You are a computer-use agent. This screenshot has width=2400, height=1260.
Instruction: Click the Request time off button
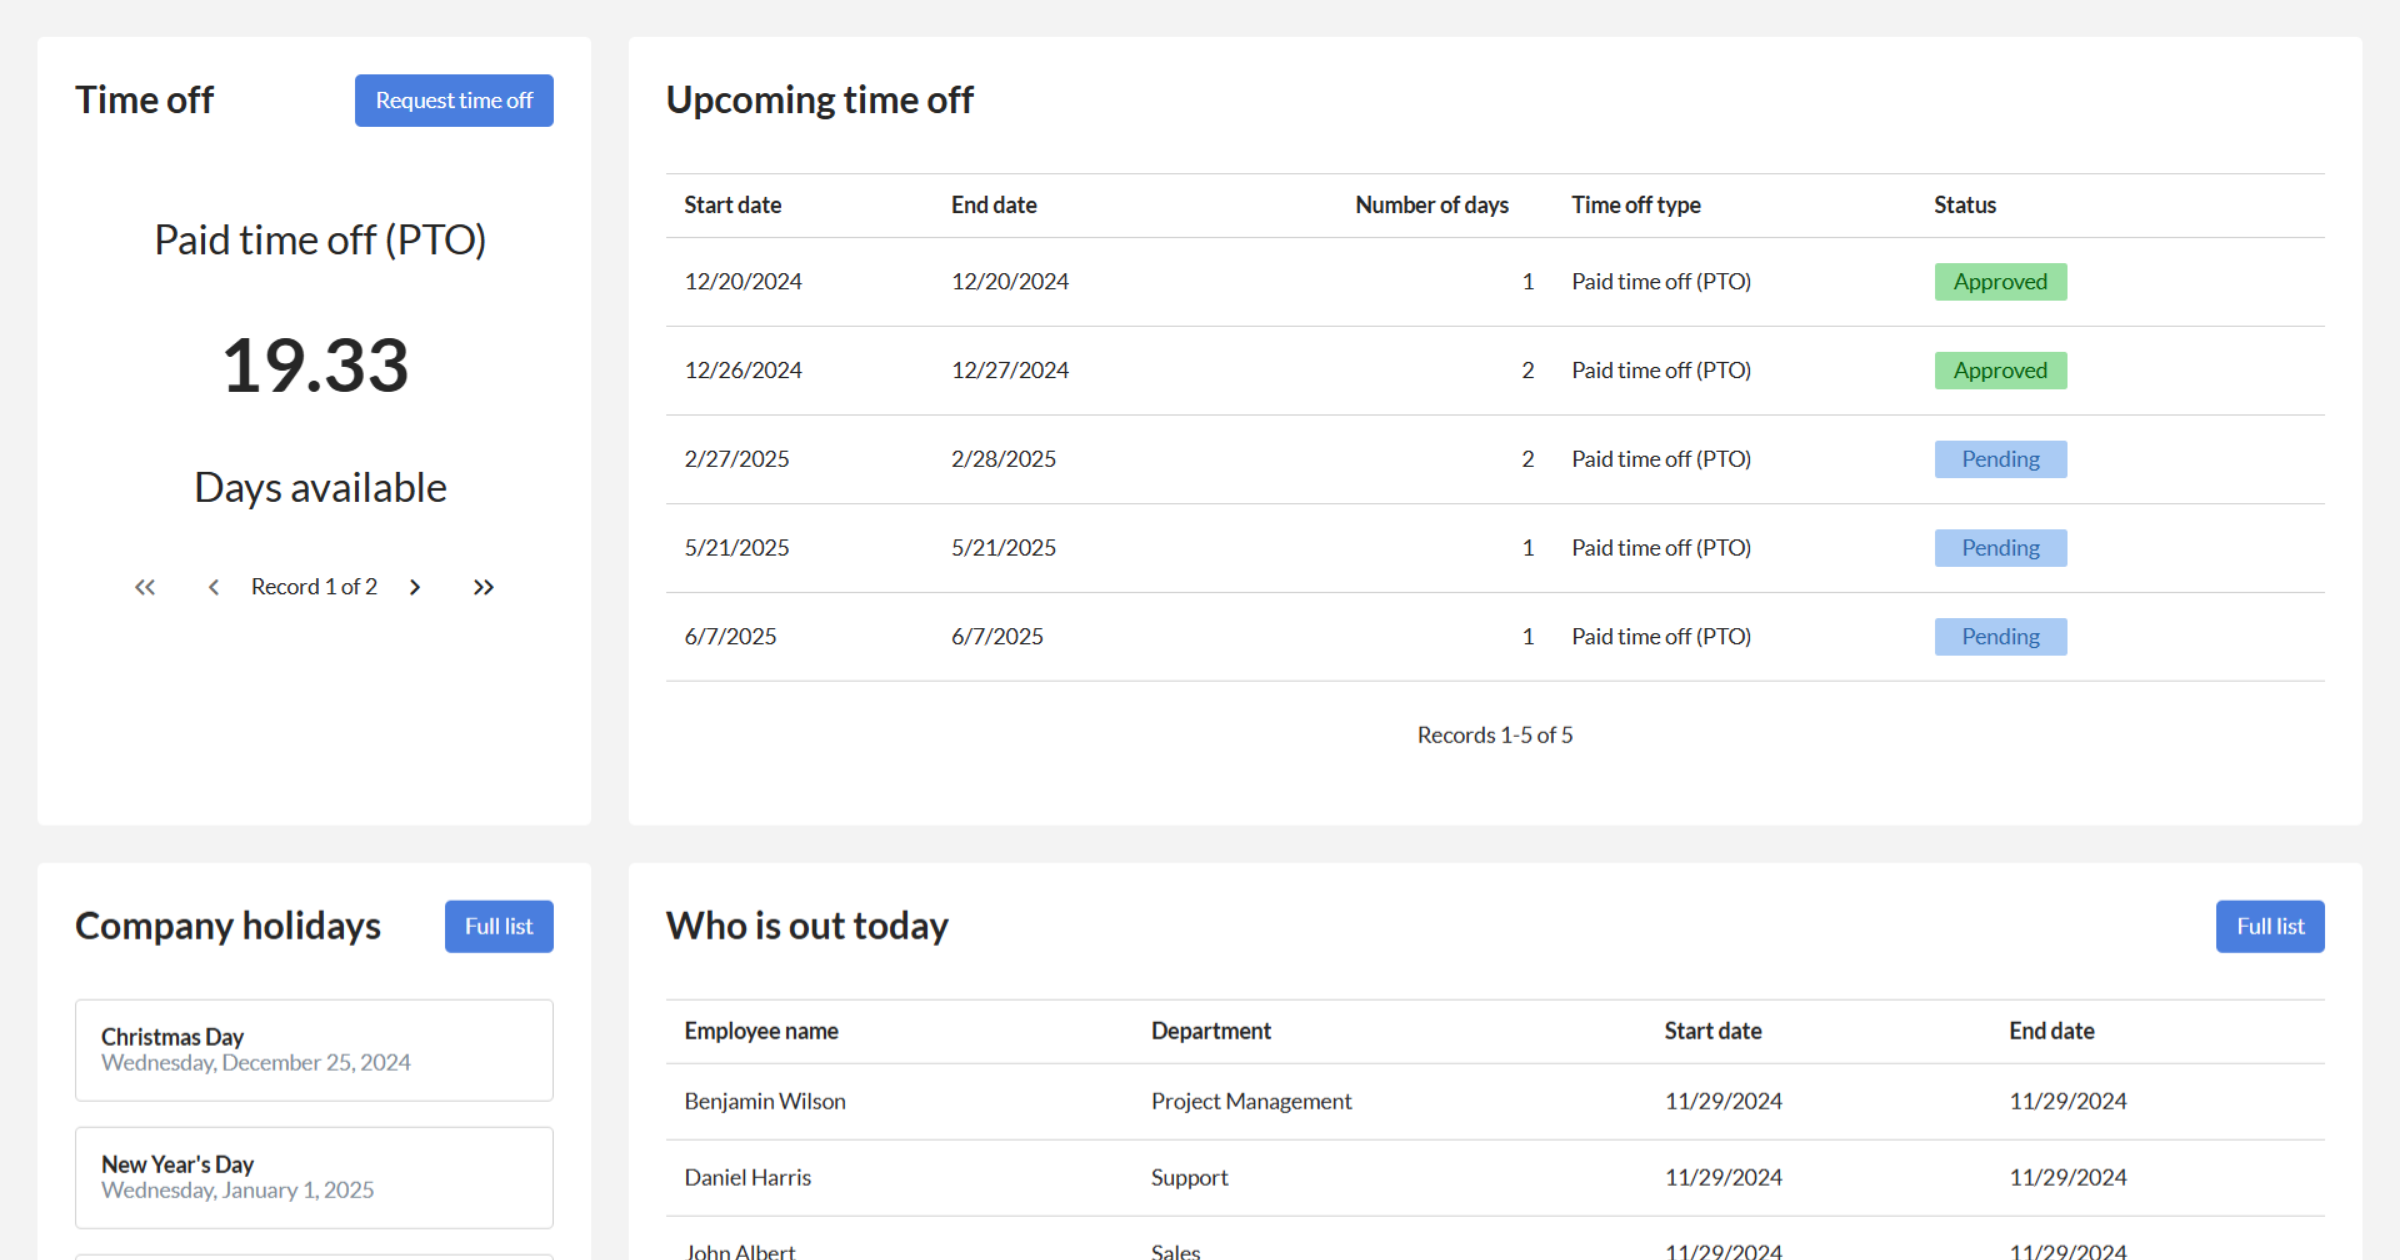(x=453, y=100)
